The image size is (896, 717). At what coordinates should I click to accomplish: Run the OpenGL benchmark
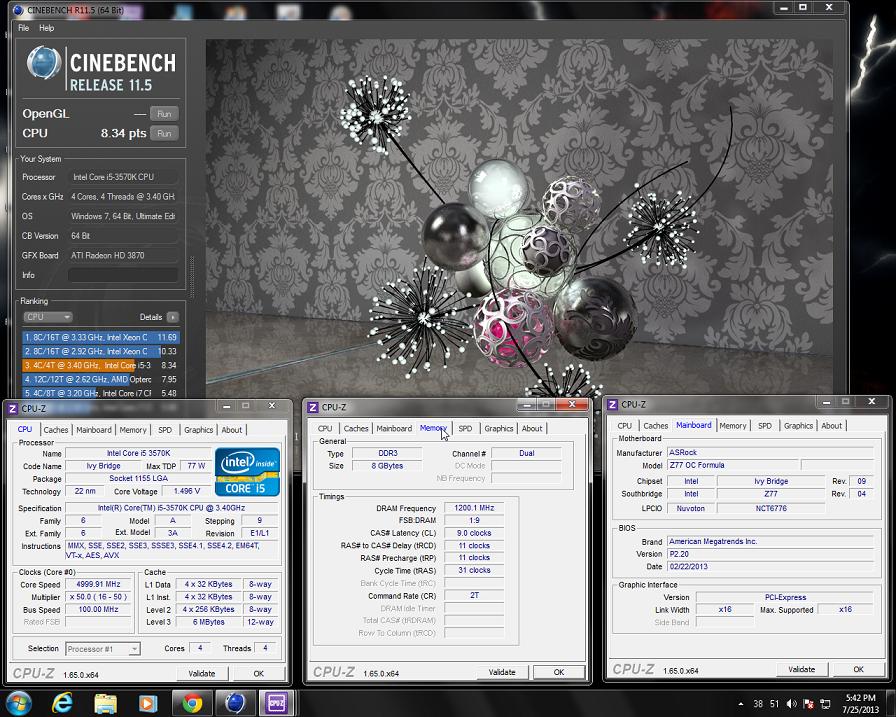[x=164, y=114]
